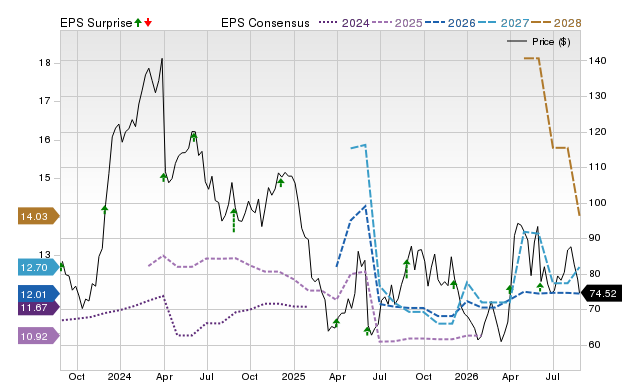Click the 2026 label on the time axis
The image size is (640, 382).
point(467,376)
